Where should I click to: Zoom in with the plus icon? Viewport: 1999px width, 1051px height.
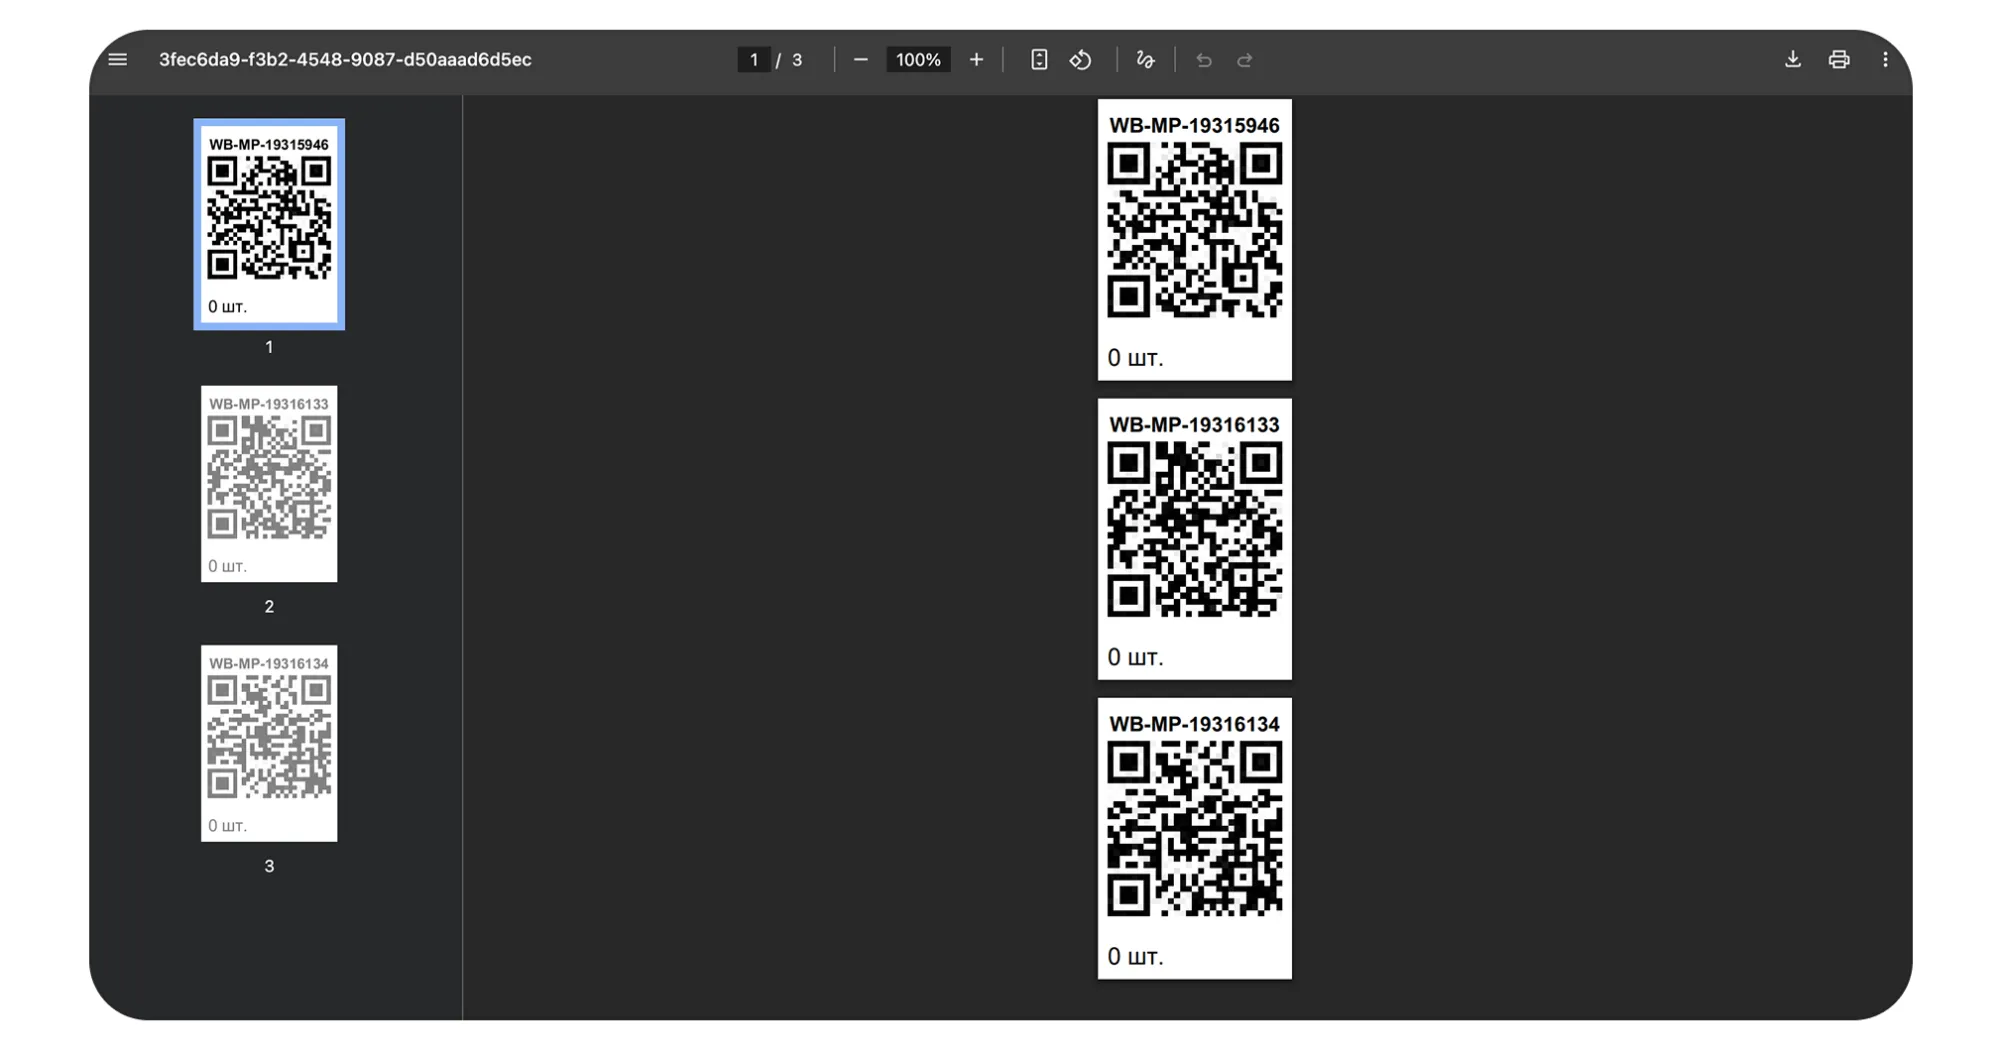pyautogui.click(x=976, y=60)
